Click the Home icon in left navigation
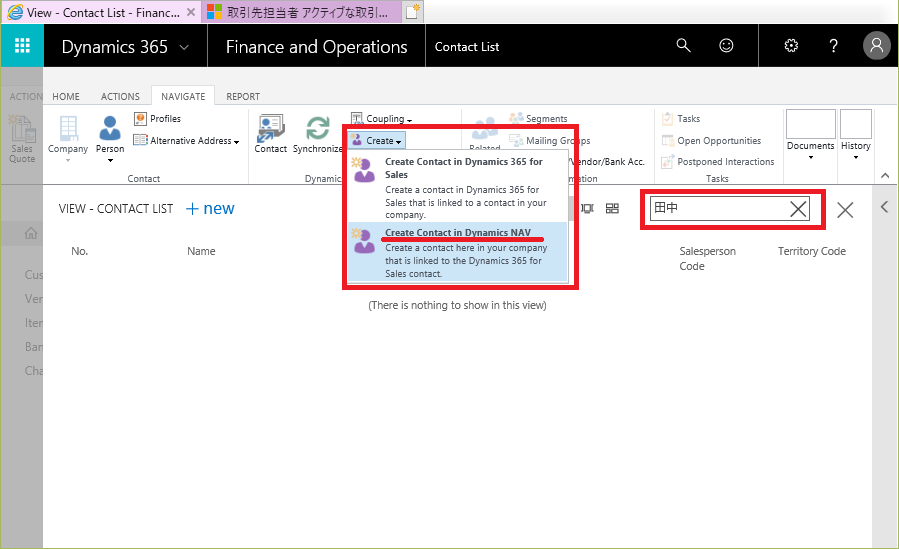Image resolution: width=899 pixels, height=549 pixels. 31,233
